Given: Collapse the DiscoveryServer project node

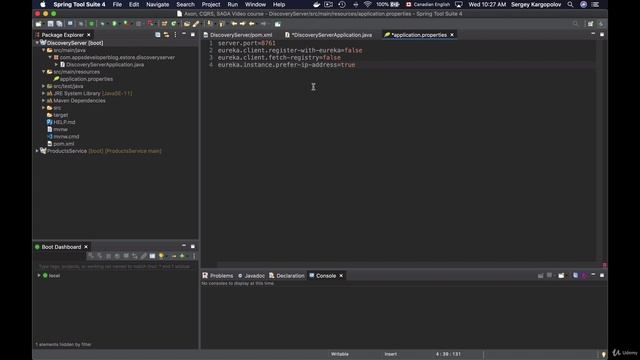Looking at the screenshot, I should (37, 43).
